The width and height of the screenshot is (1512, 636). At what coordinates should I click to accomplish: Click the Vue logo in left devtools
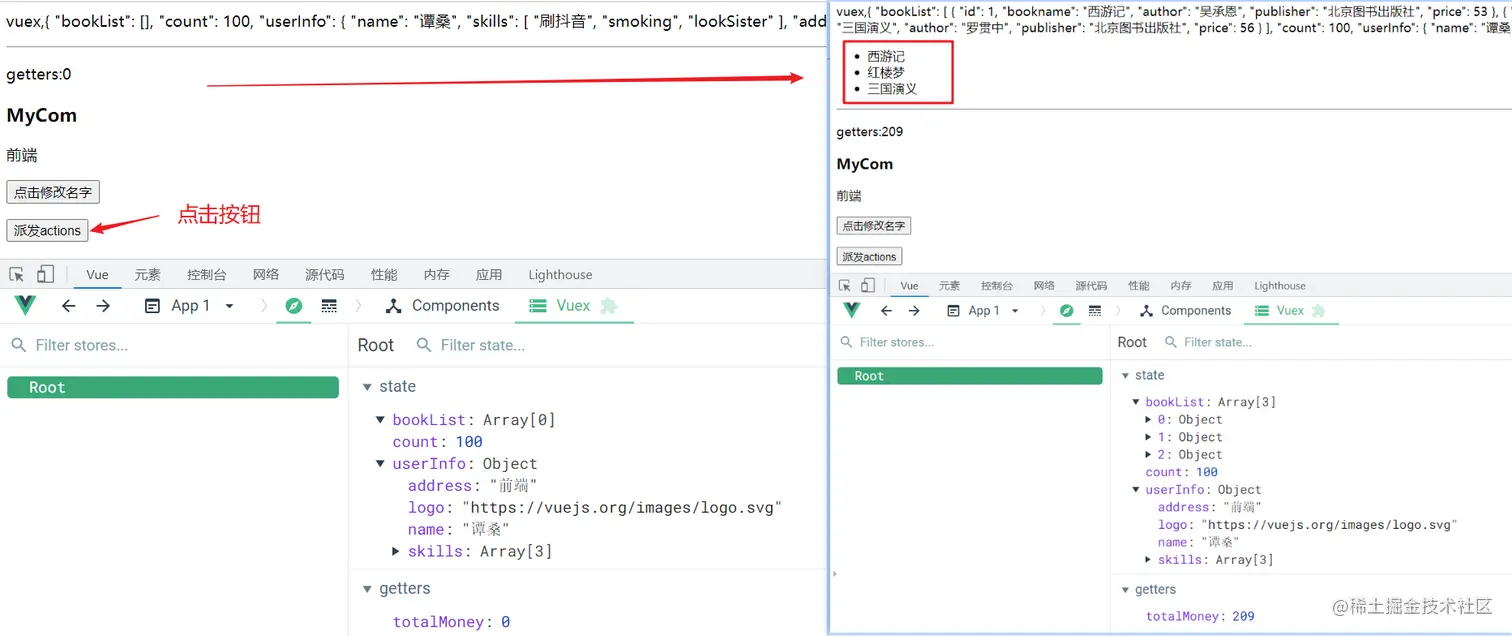(x=26, y=306)
